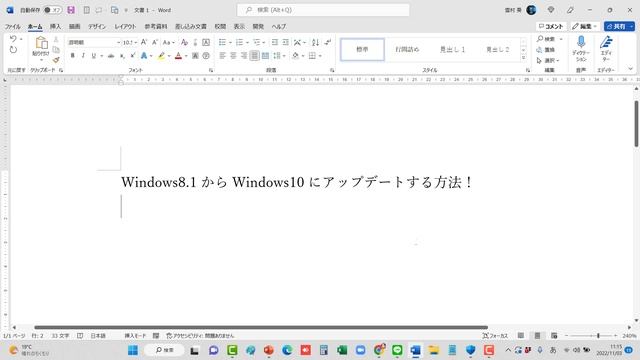This screenshot has height=360, width=640.
Task: Select the Format Painter brush icon
Action: 56,60
